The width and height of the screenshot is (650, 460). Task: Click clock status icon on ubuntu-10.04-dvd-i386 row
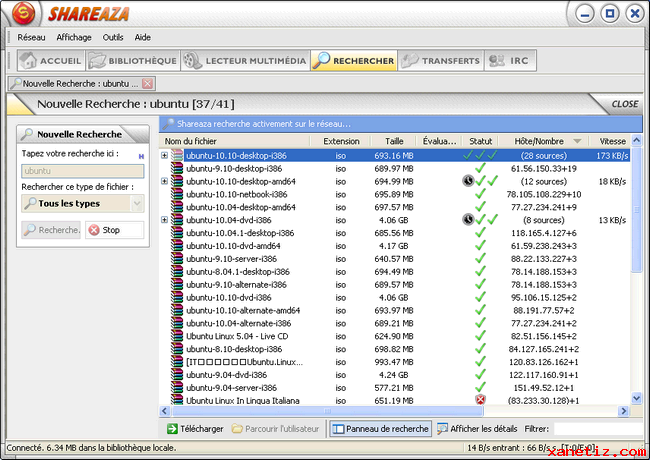(468, 219)
